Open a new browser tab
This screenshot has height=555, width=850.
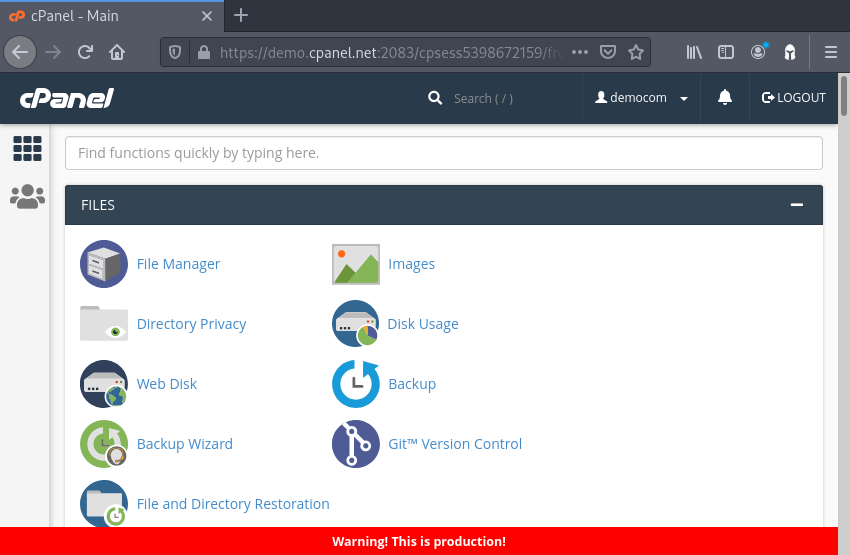coord(241,15)
